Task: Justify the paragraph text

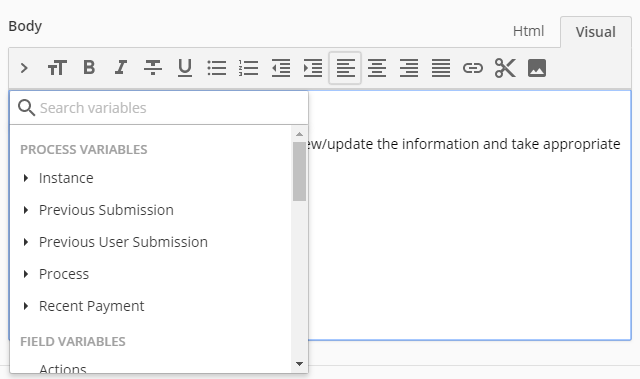Action: point(441,68)
